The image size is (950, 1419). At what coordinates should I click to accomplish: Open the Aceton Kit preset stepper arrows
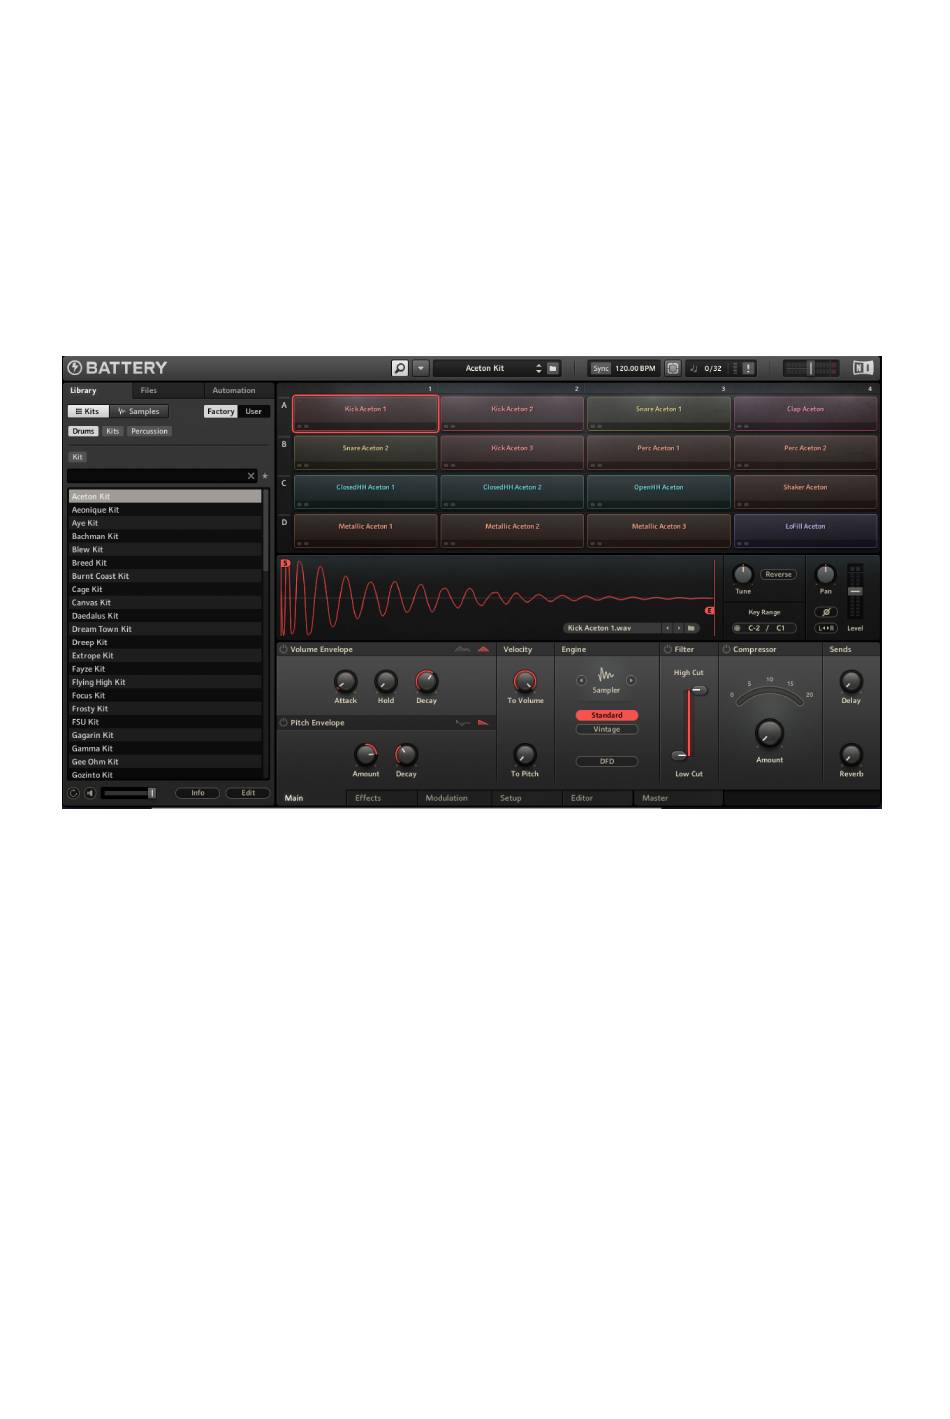pos(539,368)
